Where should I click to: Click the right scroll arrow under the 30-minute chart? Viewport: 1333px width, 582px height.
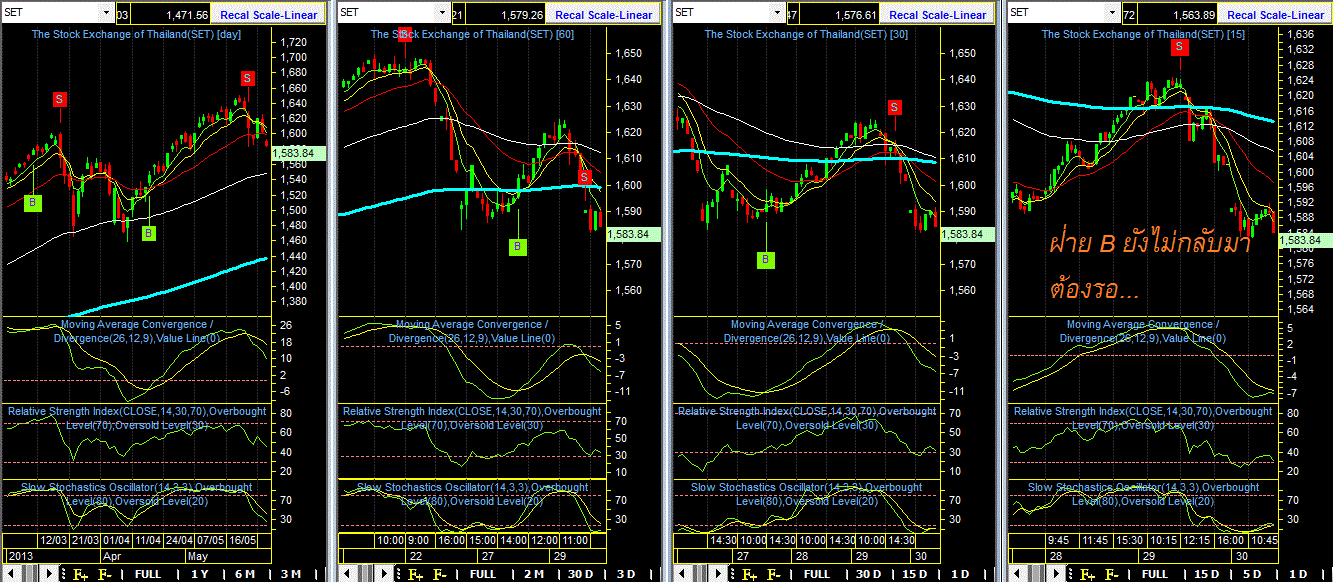(x=718, y=574)
